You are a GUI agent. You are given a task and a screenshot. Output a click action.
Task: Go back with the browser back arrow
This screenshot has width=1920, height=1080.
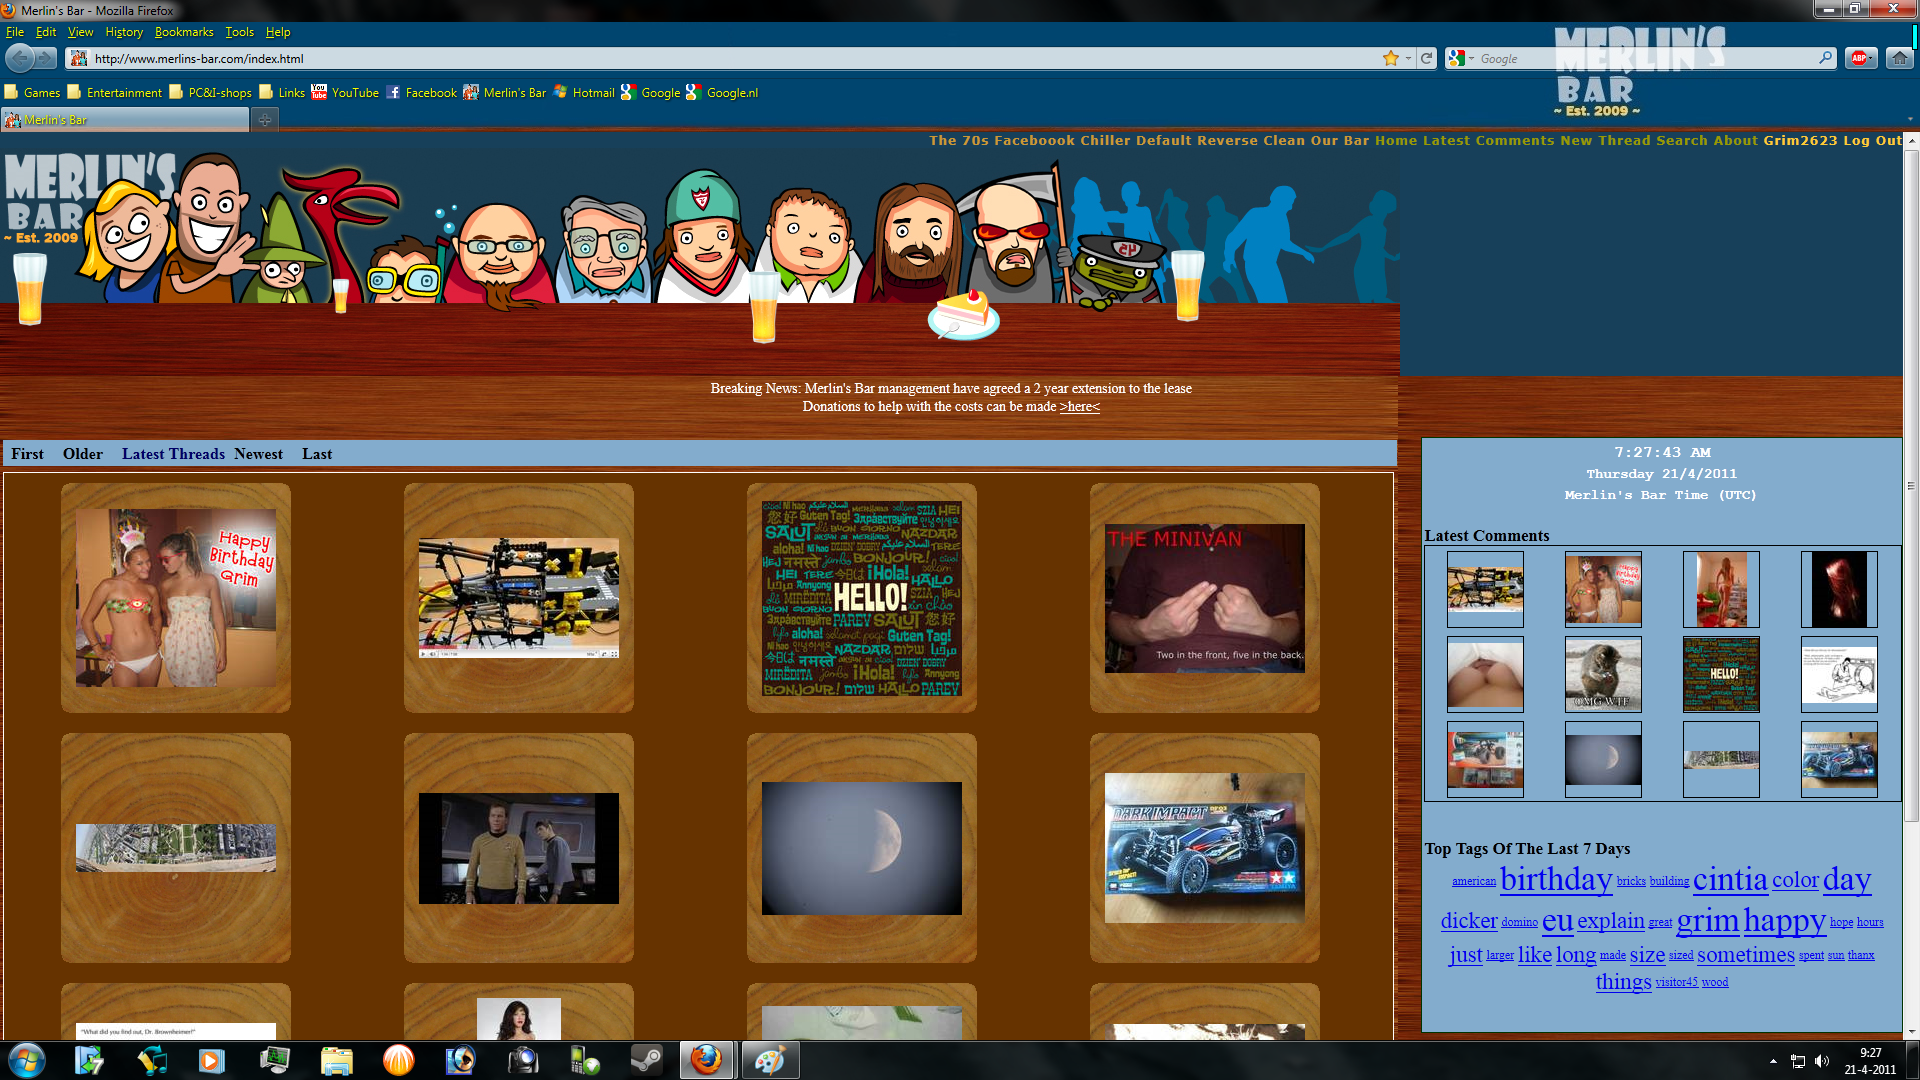coord(19,58)
